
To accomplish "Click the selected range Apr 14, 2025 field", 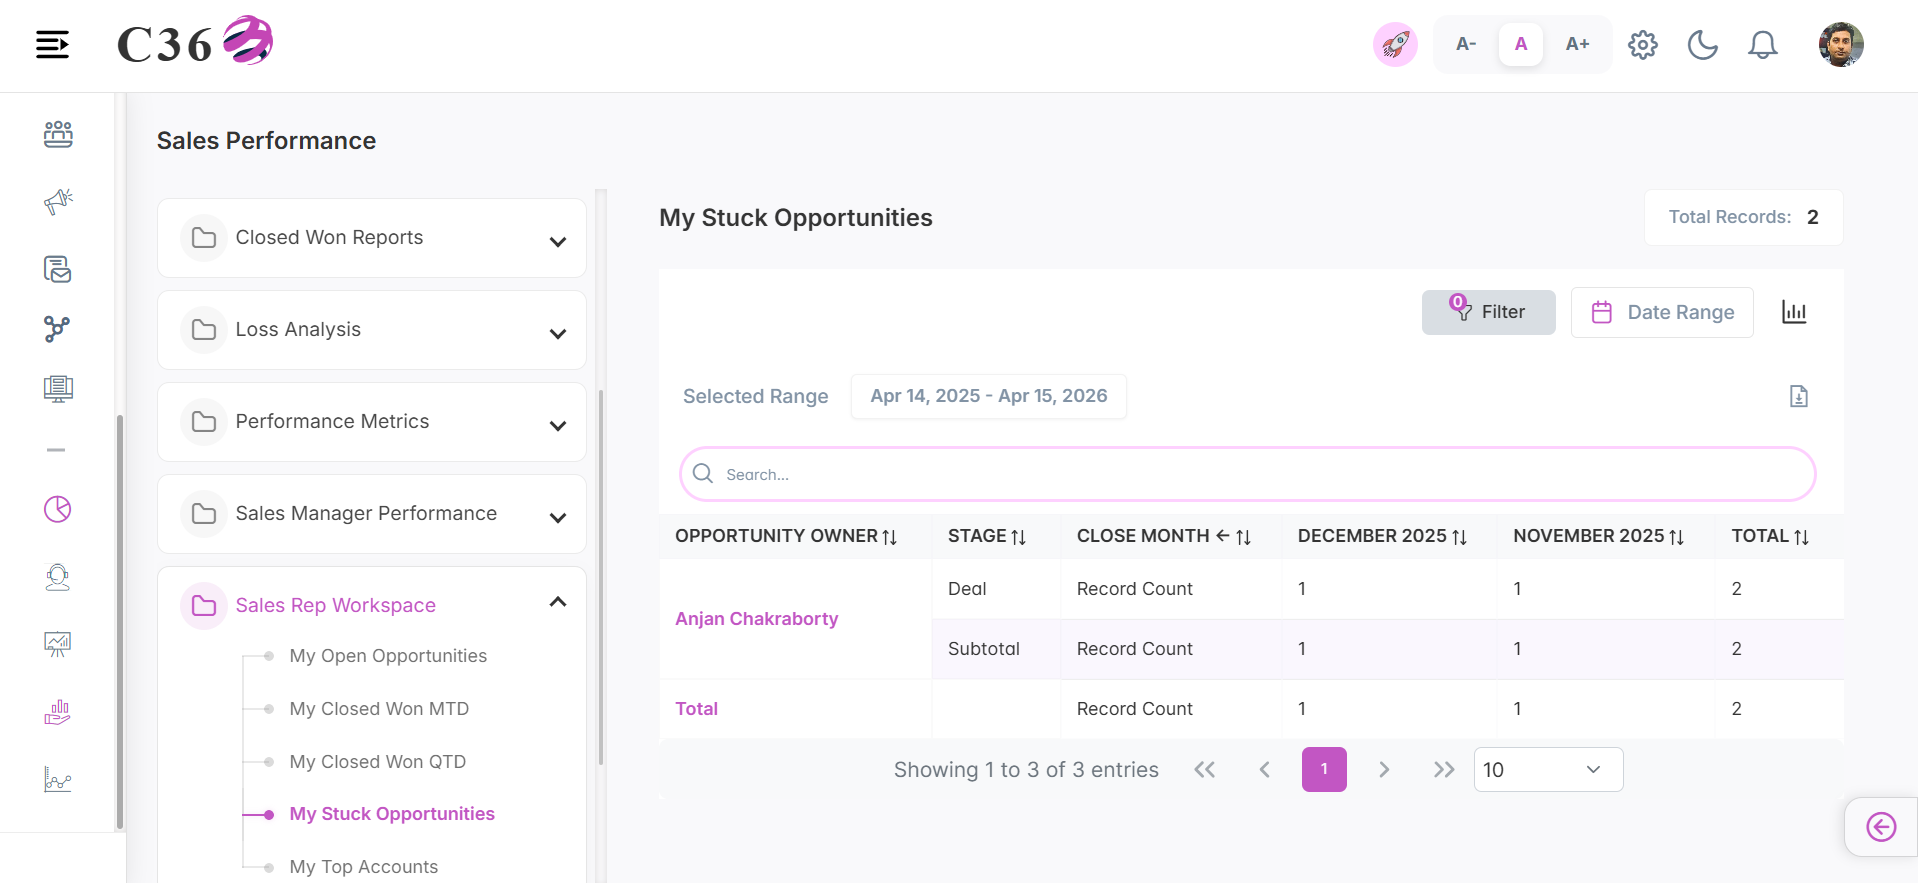I will point(988,396).
